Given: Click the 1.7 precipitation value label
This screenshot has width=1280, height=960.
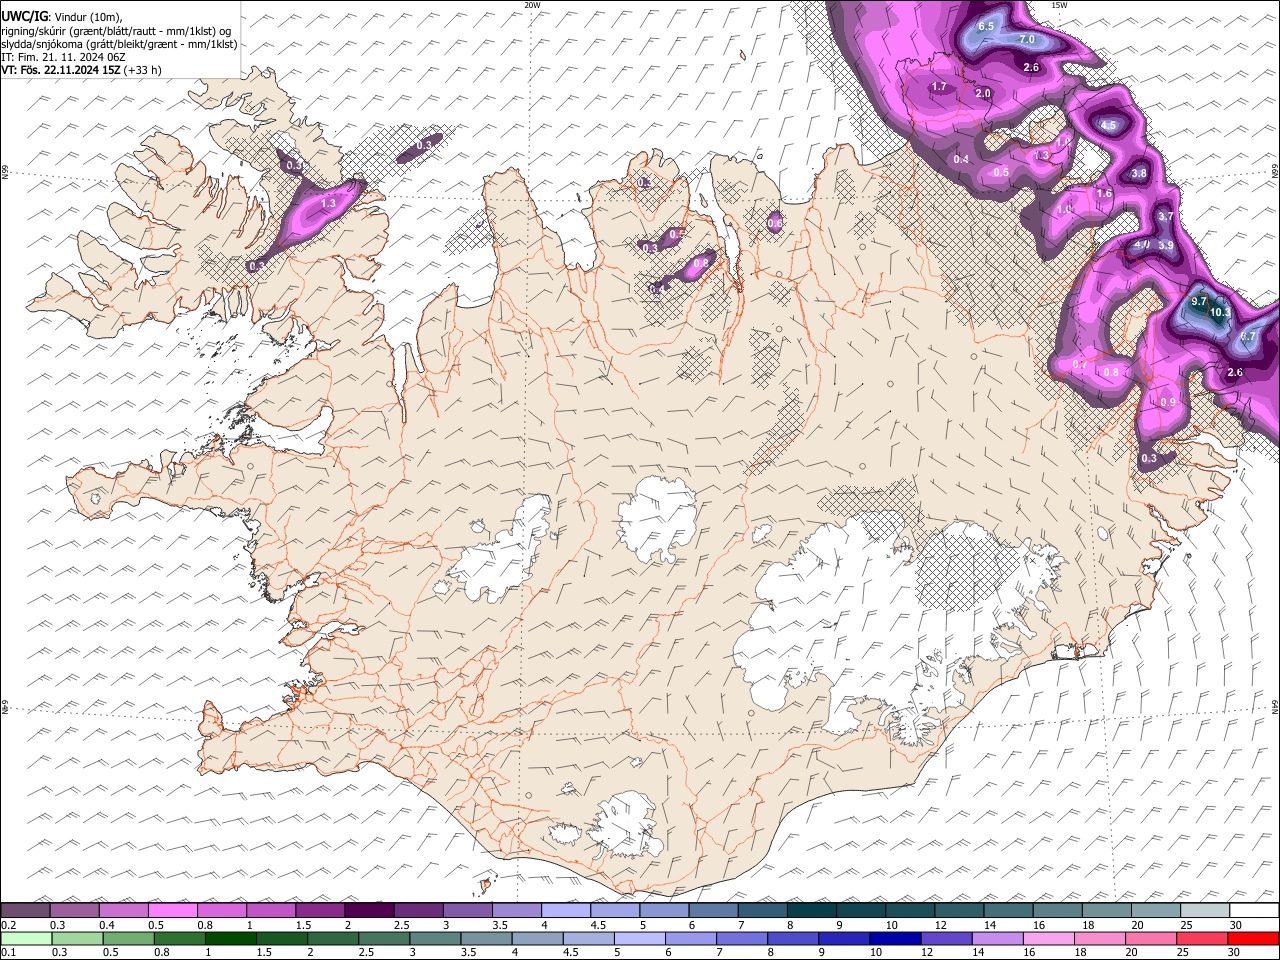Looking at the screenshot, I should tap(939, 87).
